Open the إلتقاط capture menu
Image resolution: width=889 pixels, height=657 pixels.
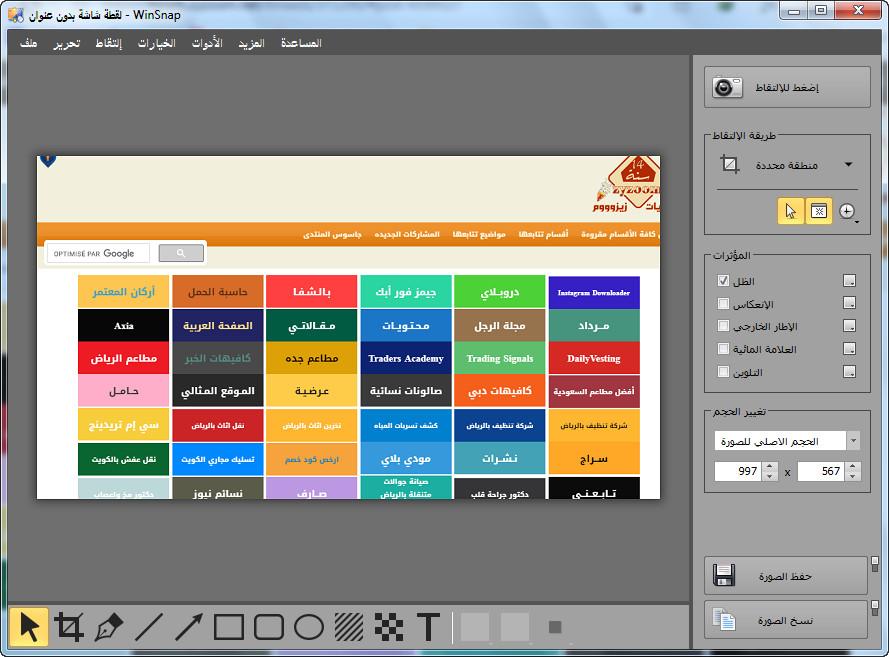(x=108, y=43)
